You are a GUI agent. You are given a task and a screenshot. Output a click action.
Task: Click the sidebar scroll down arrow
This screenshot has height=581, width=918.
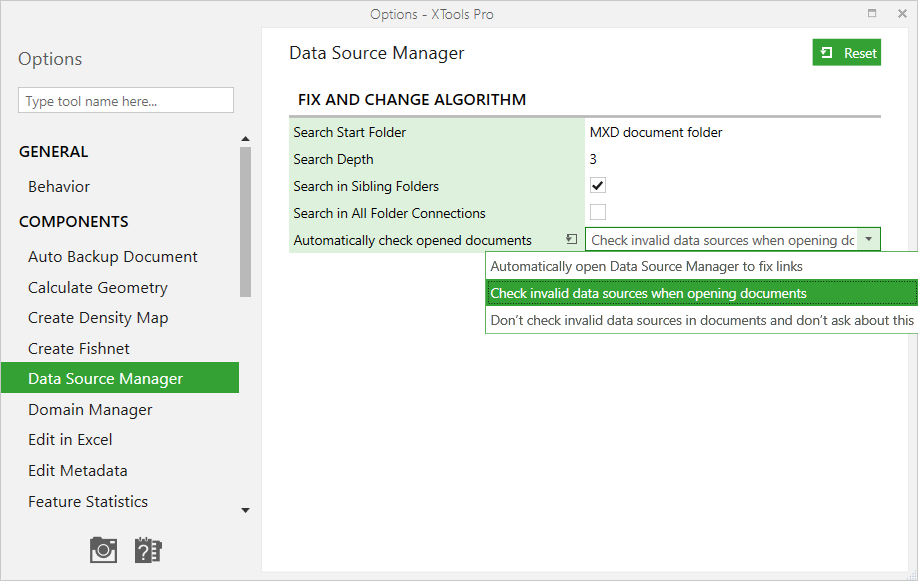[245, 510]
